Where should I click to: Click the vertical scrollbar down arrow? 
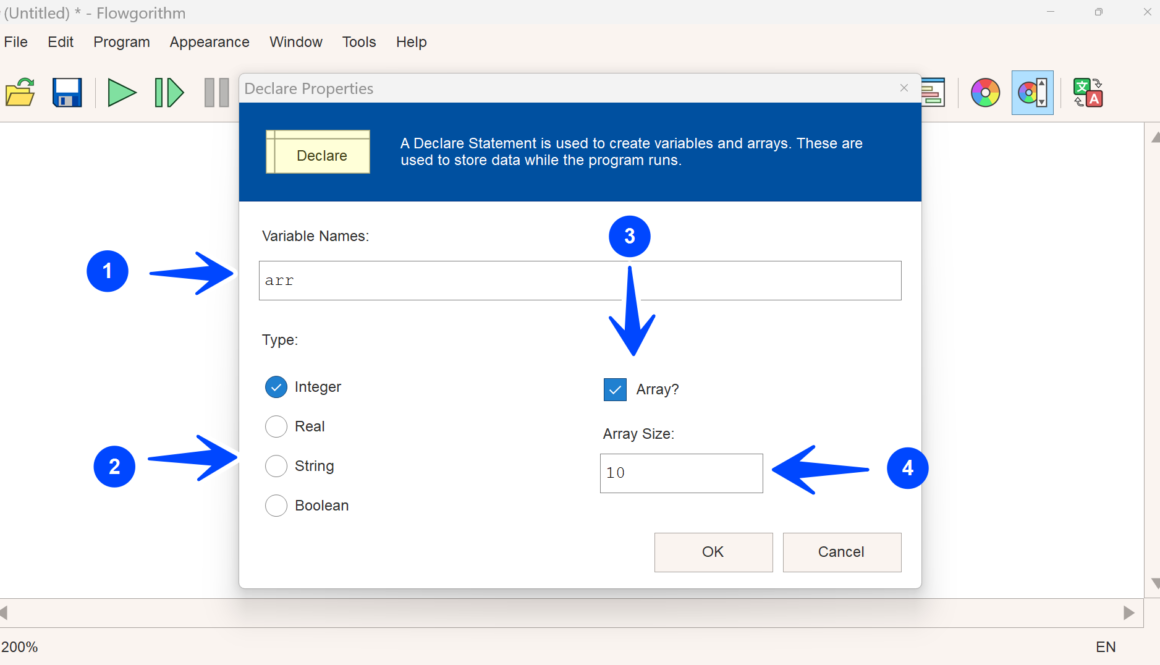click(x=1155, y=583)
